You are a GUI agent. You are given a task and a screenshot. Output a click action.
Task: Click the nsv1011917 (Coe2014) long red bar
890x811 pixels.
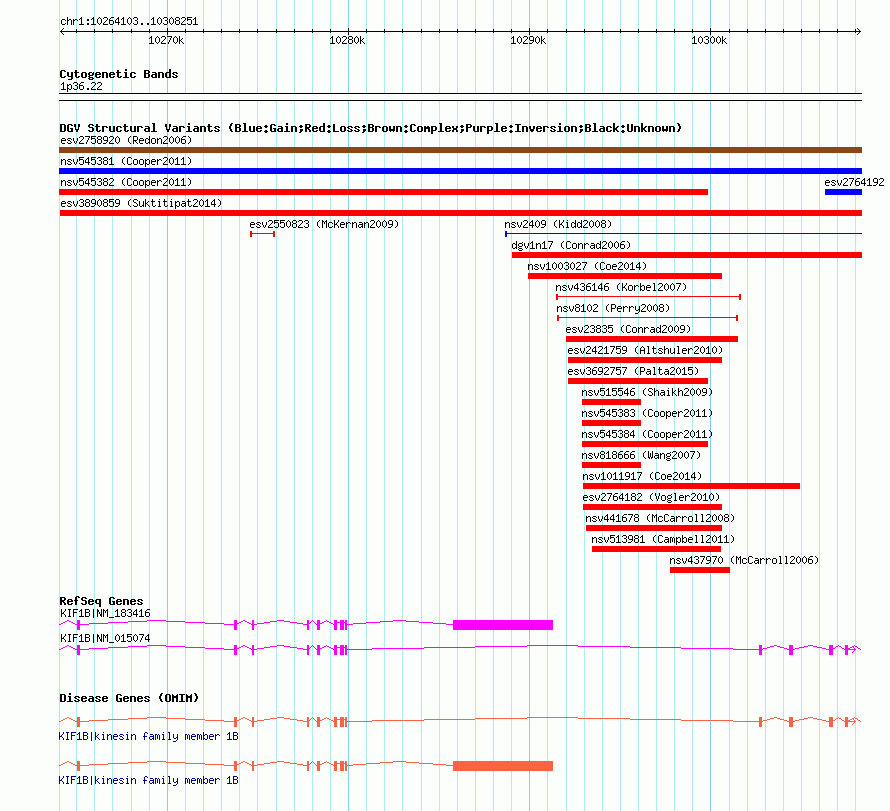click(691, 486)
